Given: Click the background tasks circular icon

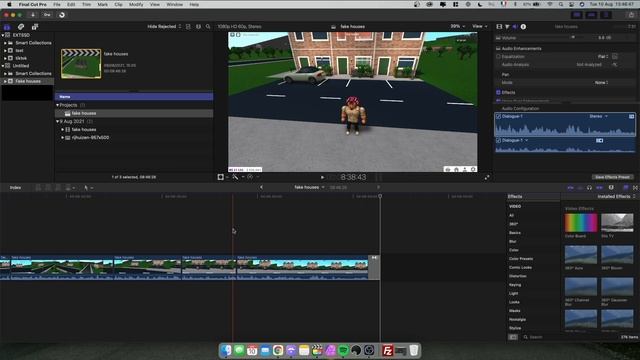Looking at the screenshot, I should tap(62, 15).
